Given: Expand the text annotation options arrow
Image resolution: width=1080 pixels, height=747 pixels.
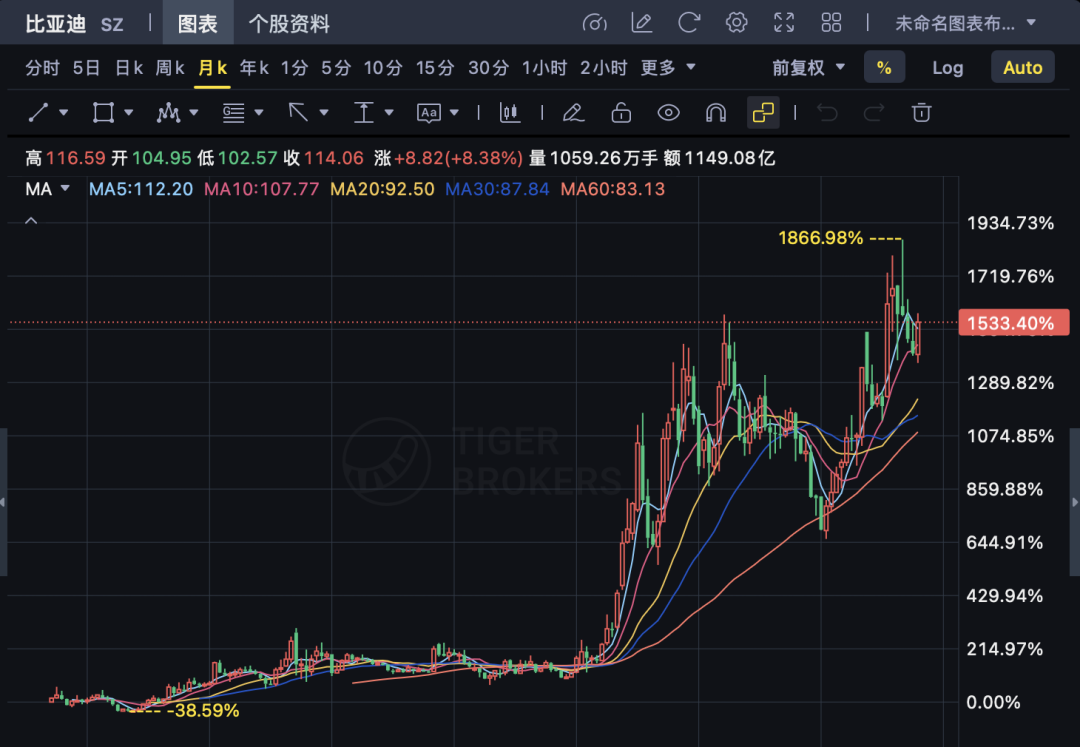Looking at the screenshot, I should coord(454,112).
